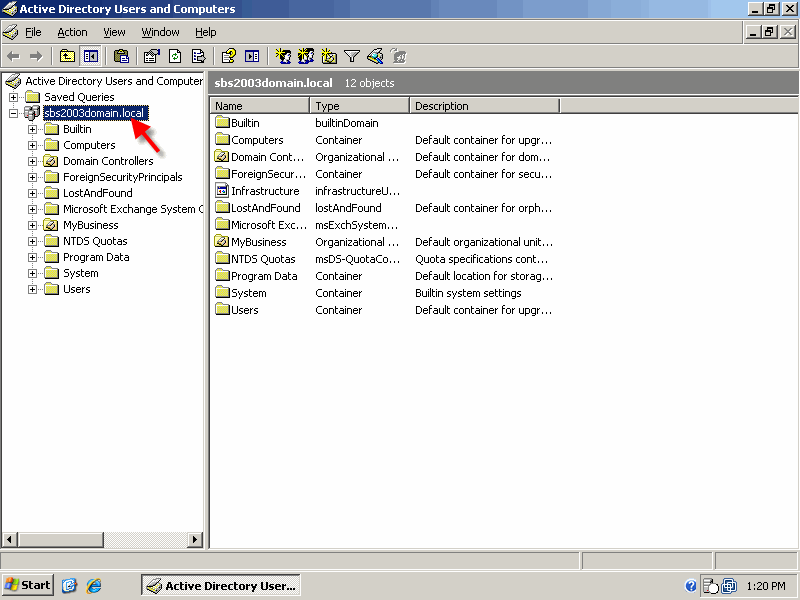The width and height of the screenshot is (800, 600).
Task: Create a new organizational unit from toolbar
Action: click(x=329, y=56)
